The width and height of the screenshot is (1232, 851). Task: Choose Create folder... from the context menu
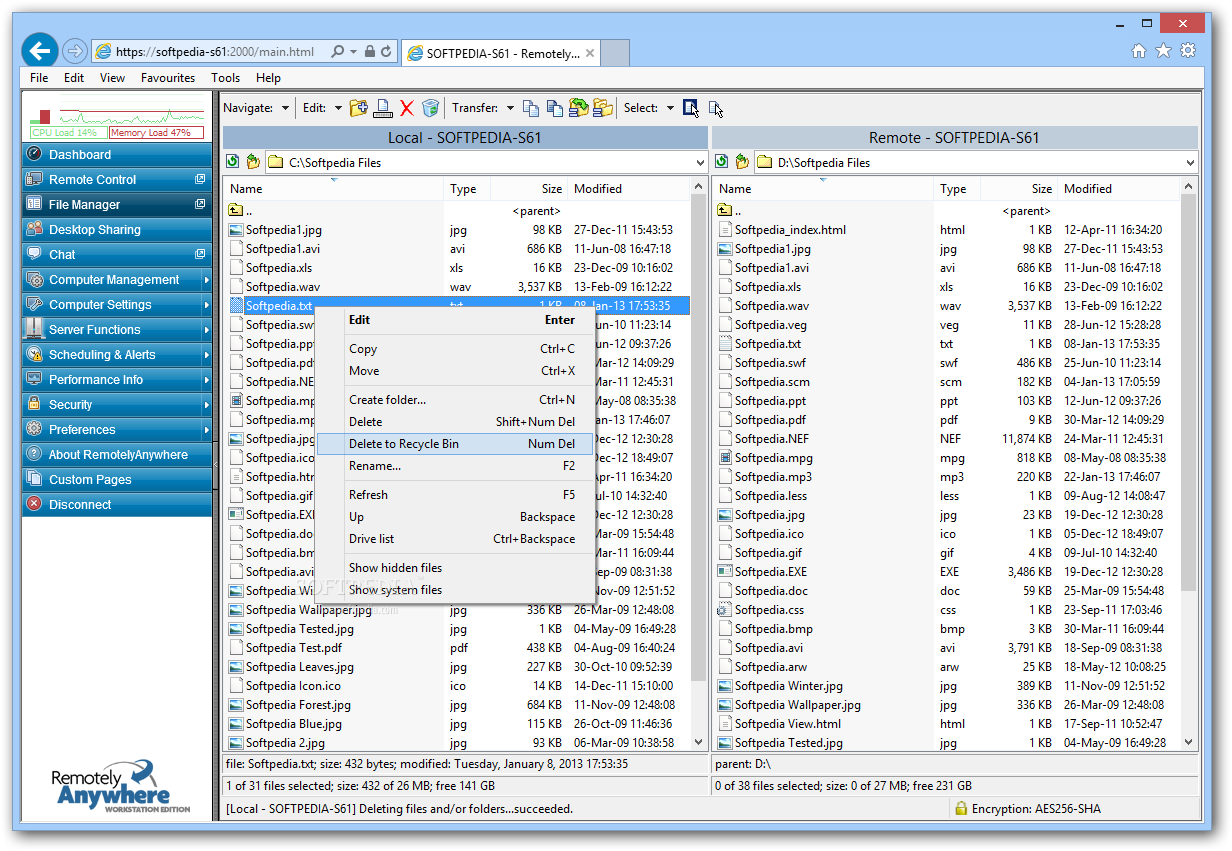click(455, 400)
